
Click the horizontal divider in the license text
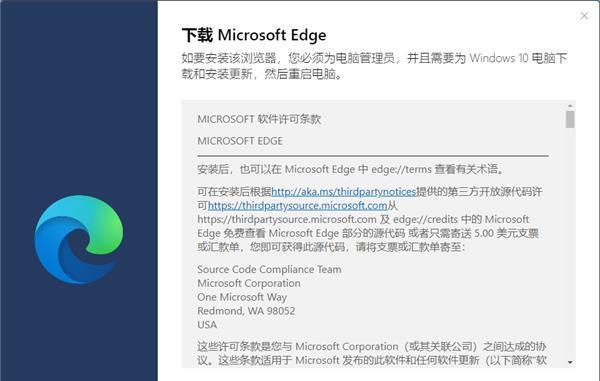tap(373, 156)
